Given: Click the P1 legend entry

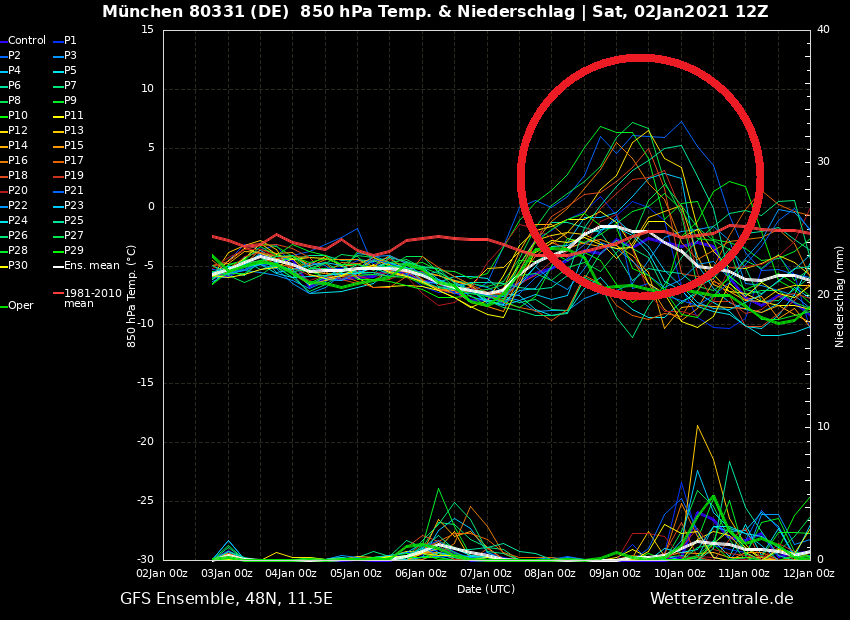Looking at the screenshot, I should point(70,41).
